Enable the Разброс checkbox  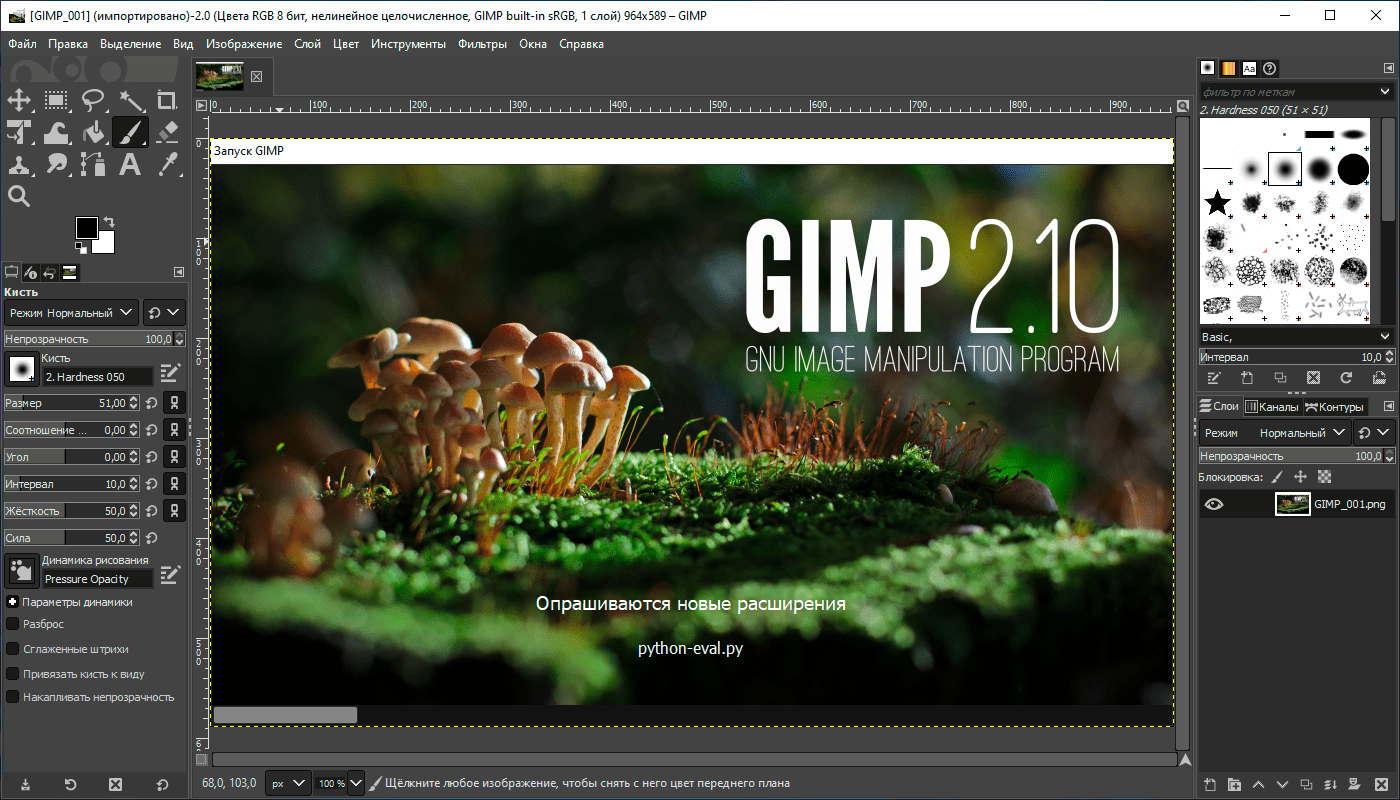tap(13, 624)
